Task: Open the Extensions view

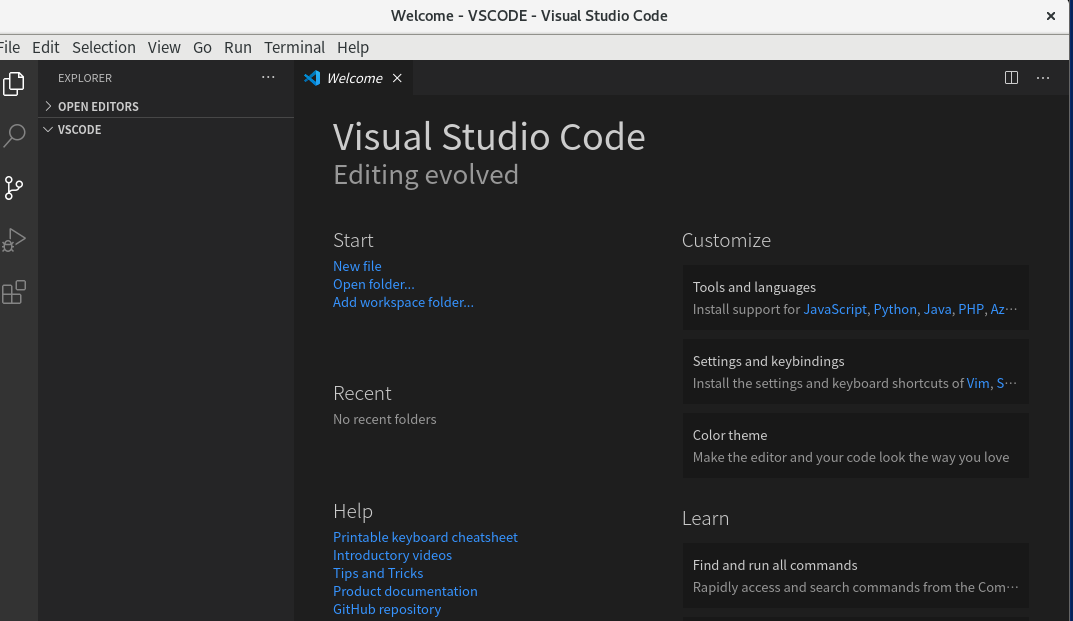Action: [x=14, y=292]
